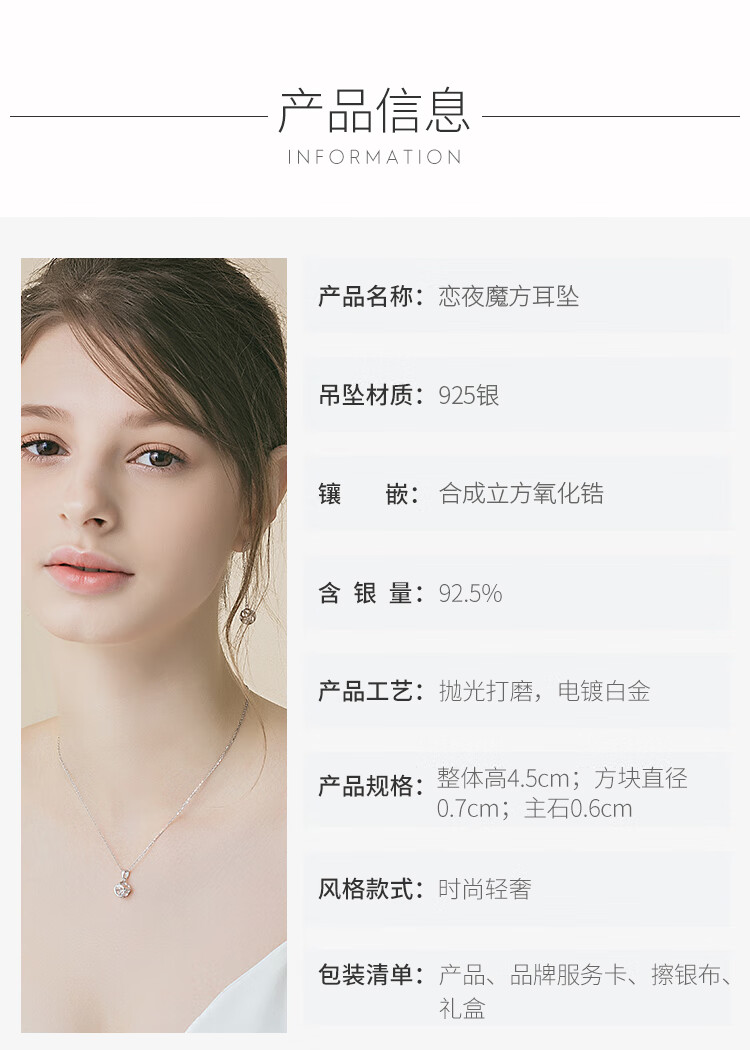Click the 抛光打磨，电镀白金 craft value
The width and height of the screenshot is (750, 1050).
point(544,691)
